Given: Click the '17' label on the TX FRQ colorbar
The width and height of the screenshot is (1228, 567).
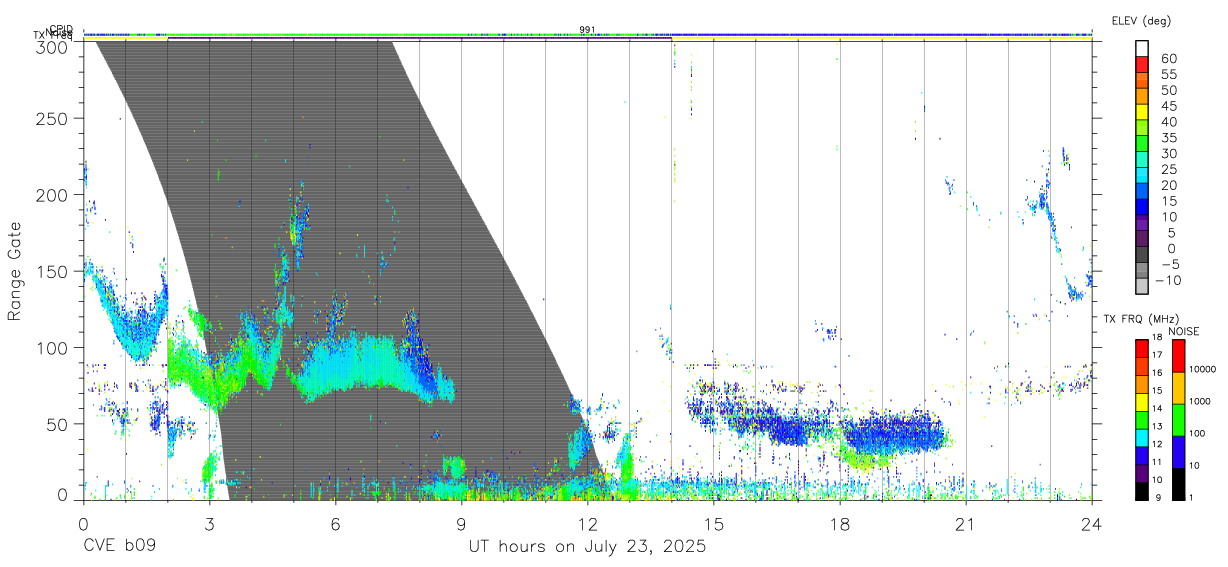Looking at the screenshot, I should pos(1157,355).
